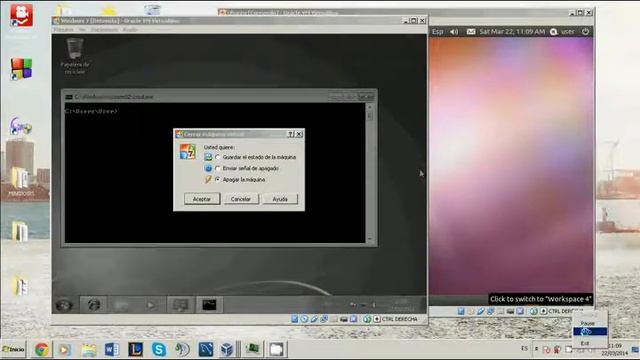Click the question mark help button in dialog title

pos(291,134)
